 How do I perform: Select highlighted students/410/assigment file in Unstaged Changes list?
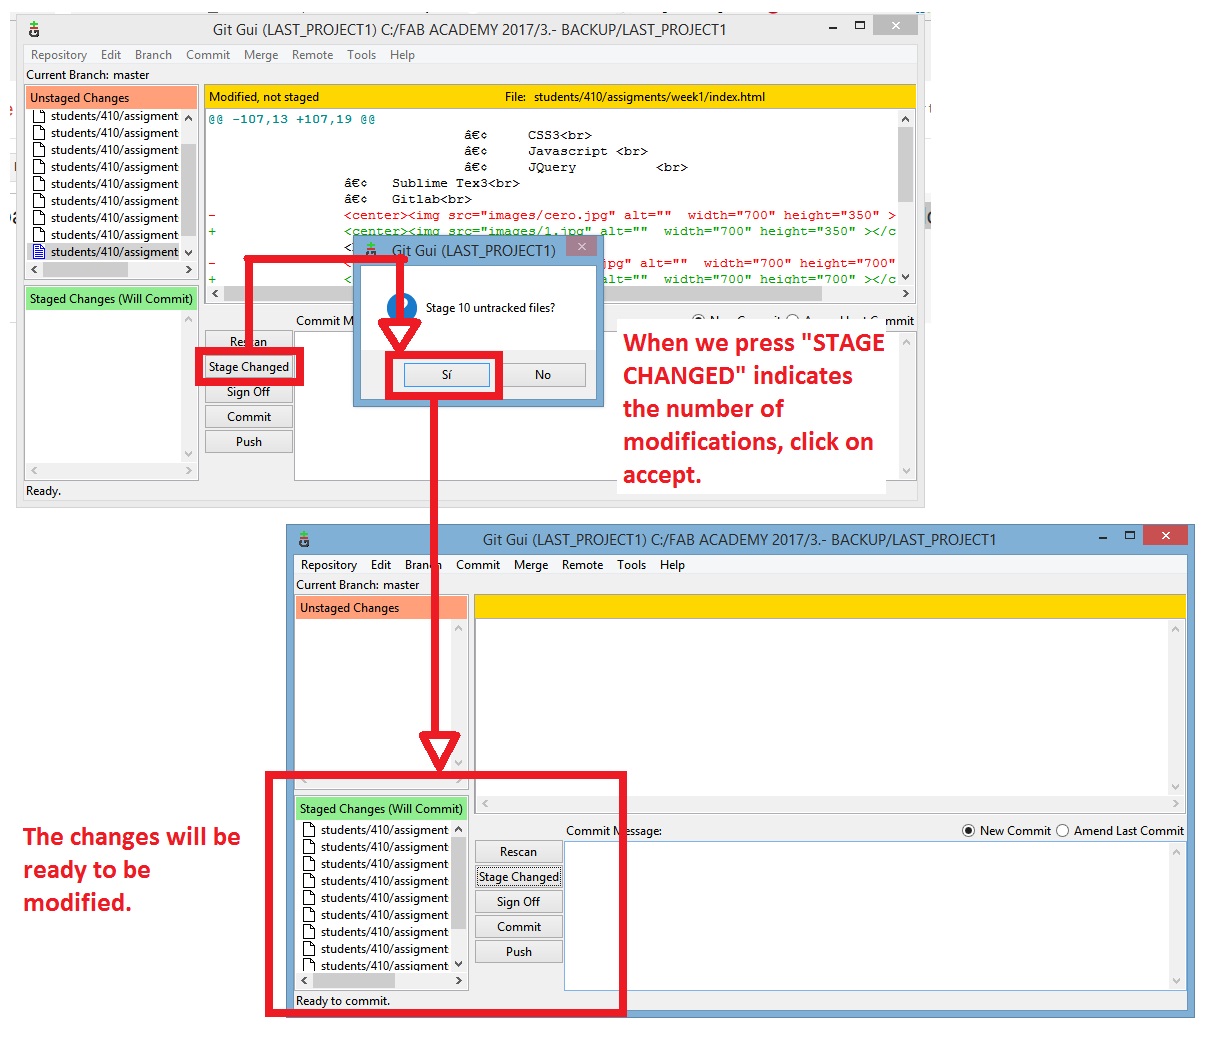(x=106, y=252)
